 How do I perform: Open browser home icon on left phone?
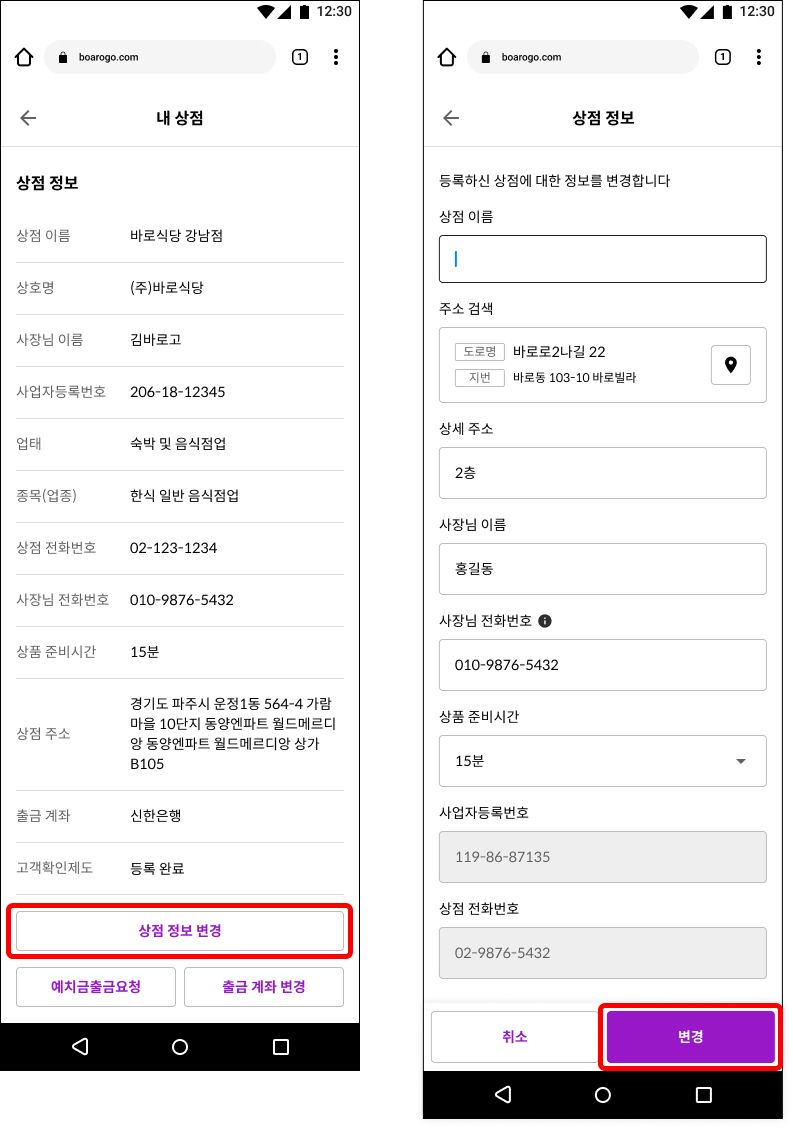(x=24, y=57)
